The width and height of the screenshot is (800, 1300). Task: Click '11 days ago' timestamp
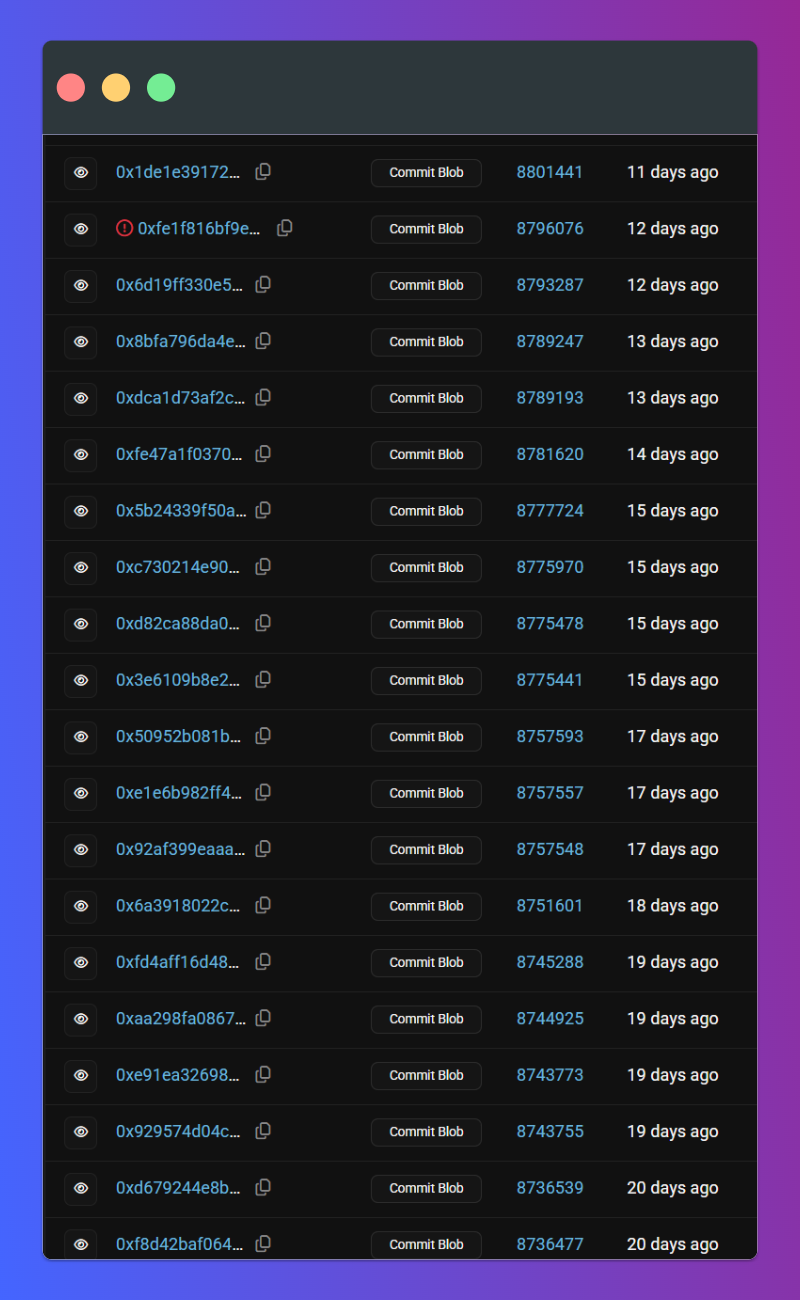pos(673,172)
